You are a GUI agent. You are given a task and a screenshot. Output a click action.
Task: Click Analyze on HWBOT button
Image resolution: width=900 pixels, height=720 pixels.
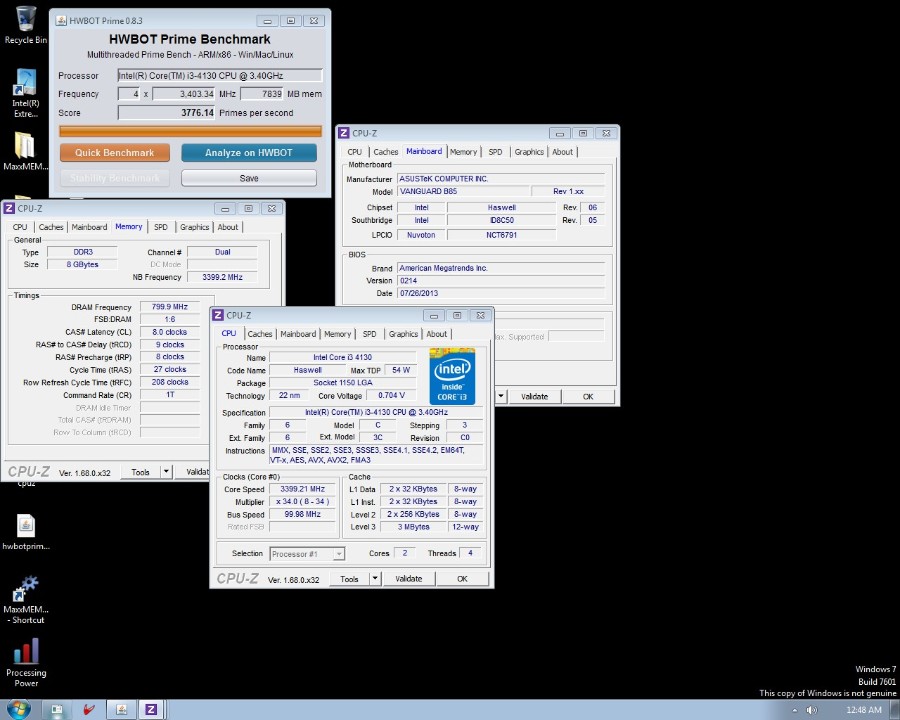point(249,153)
